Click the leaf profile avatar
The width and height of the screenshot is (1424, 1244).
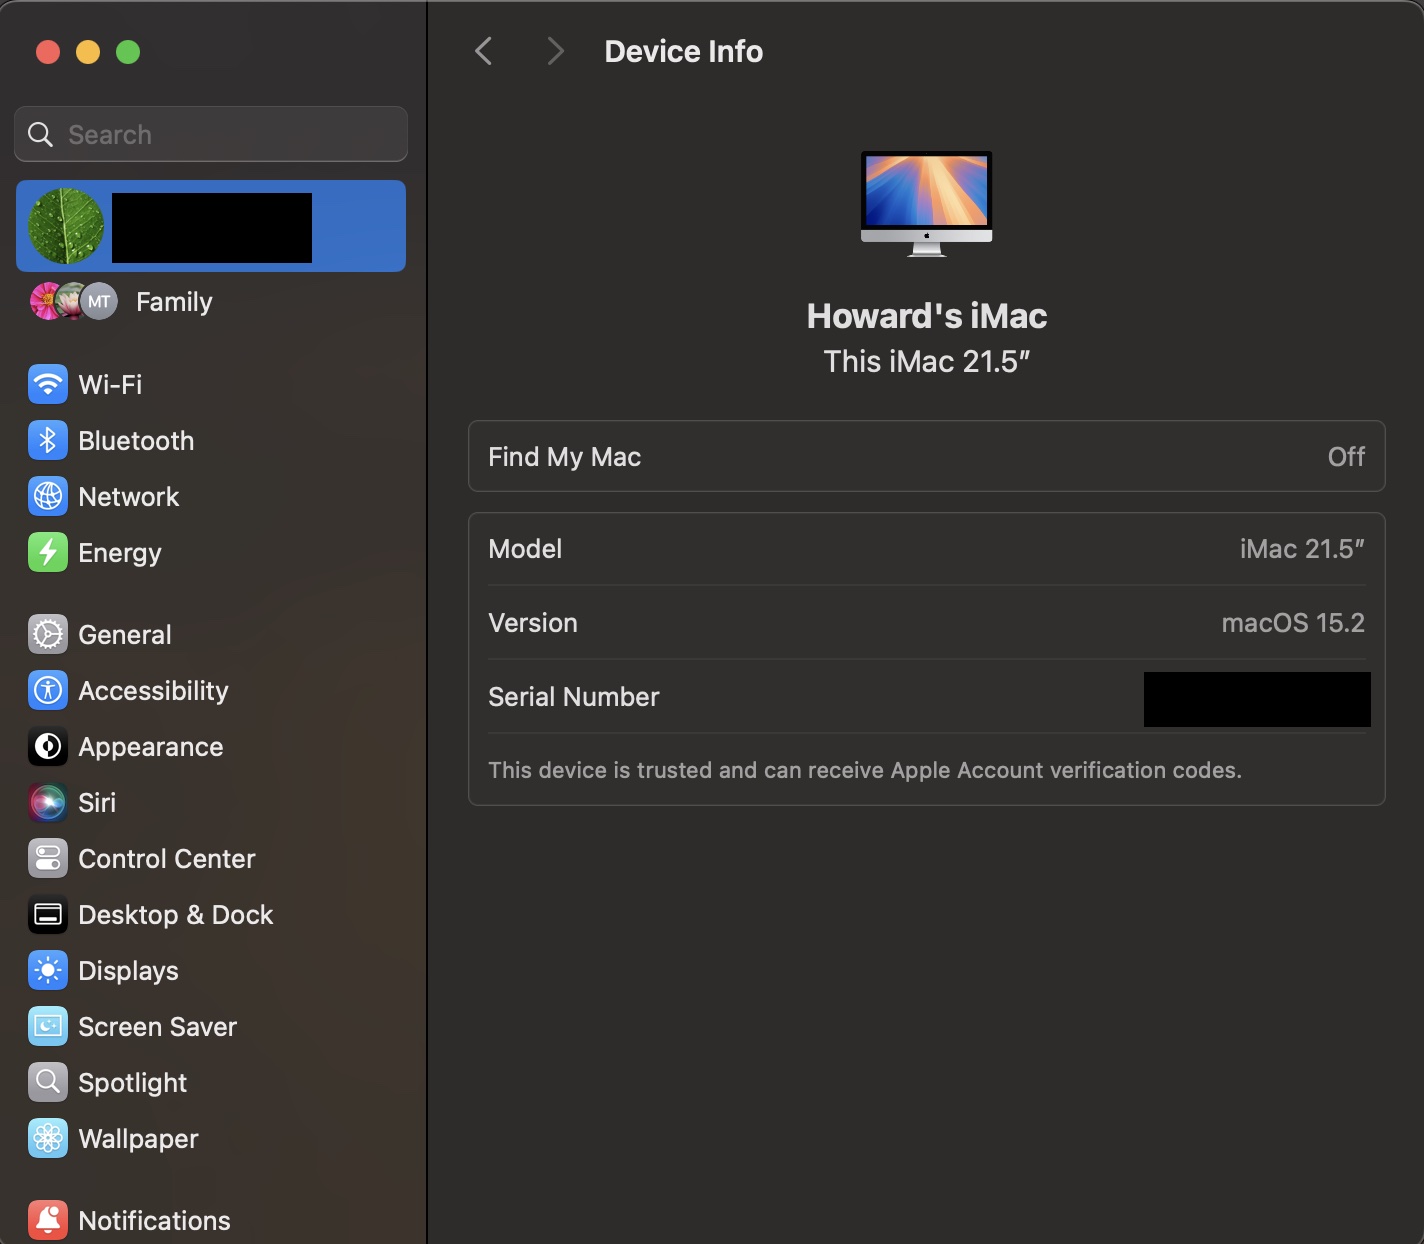click(66, 226)
